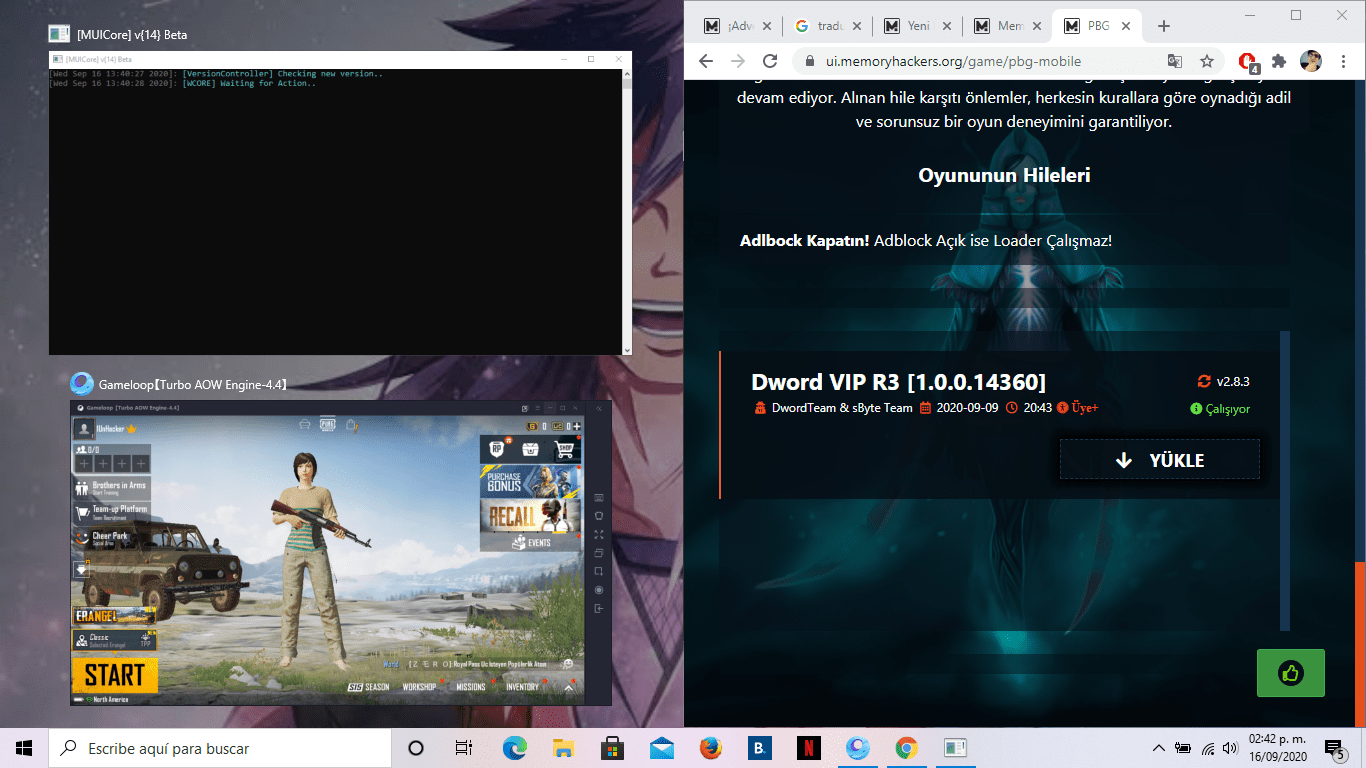The height and width of the screenshot is (768, 1366).
Task: Click Gameloop exit sidebar icon
Action: coord(599,609)
